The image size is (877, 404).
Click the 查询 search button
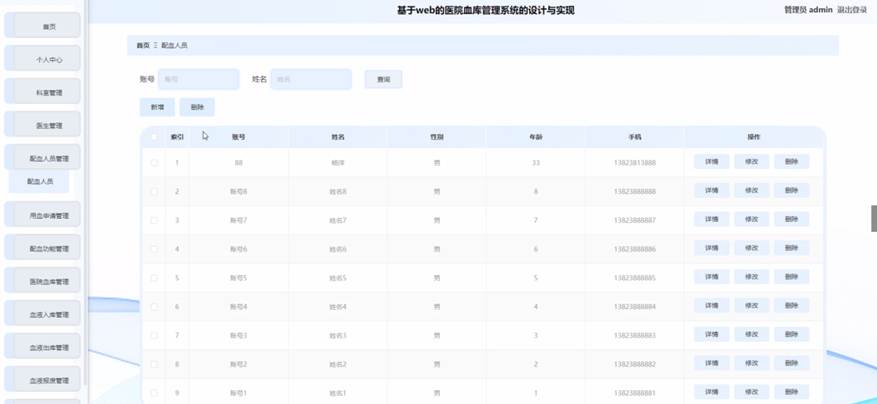click(383, 79)
